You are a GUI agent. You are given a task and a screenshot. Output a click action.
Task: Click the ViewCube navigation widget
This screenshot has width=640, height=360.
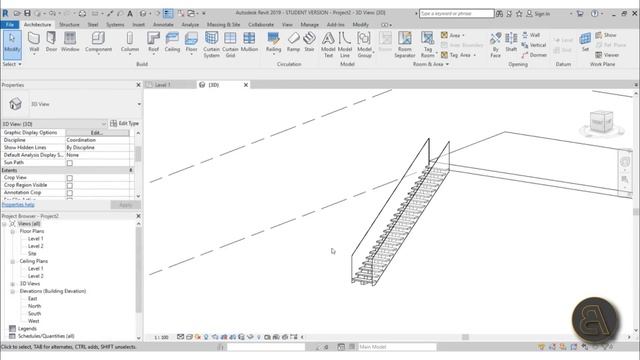coord(602,122)
